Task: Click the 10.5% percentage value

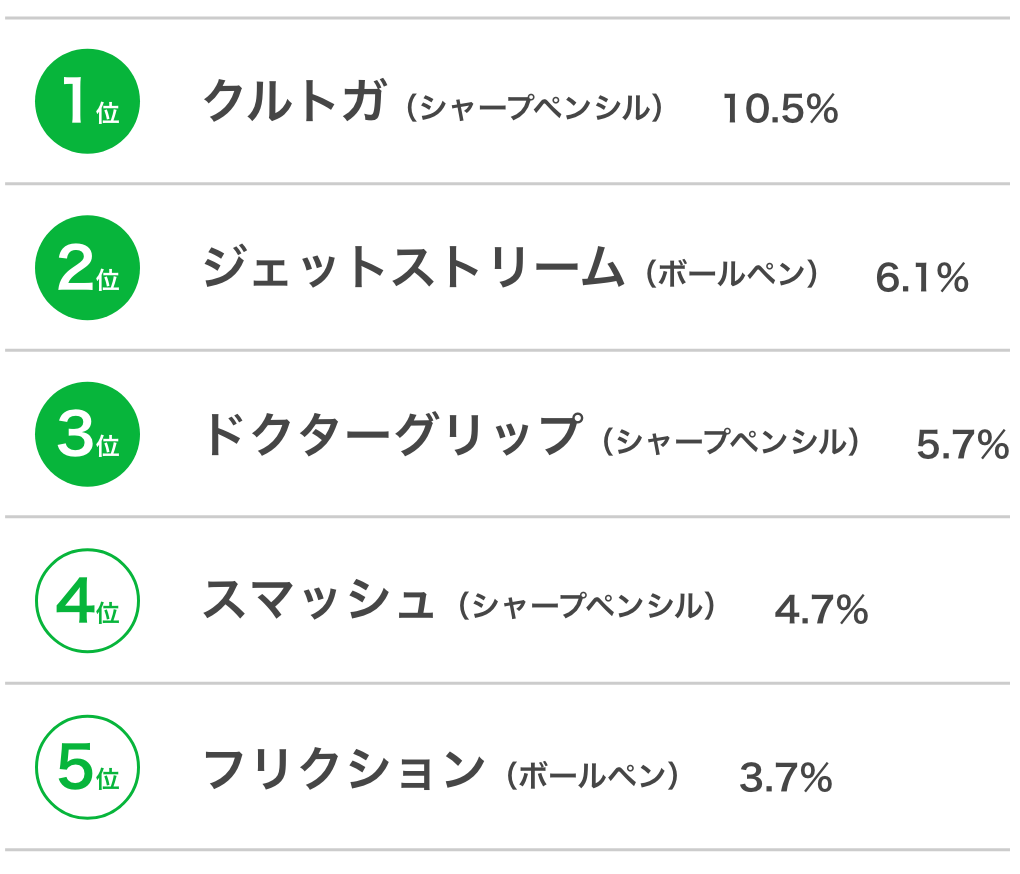Action: [x=780, y=109]
